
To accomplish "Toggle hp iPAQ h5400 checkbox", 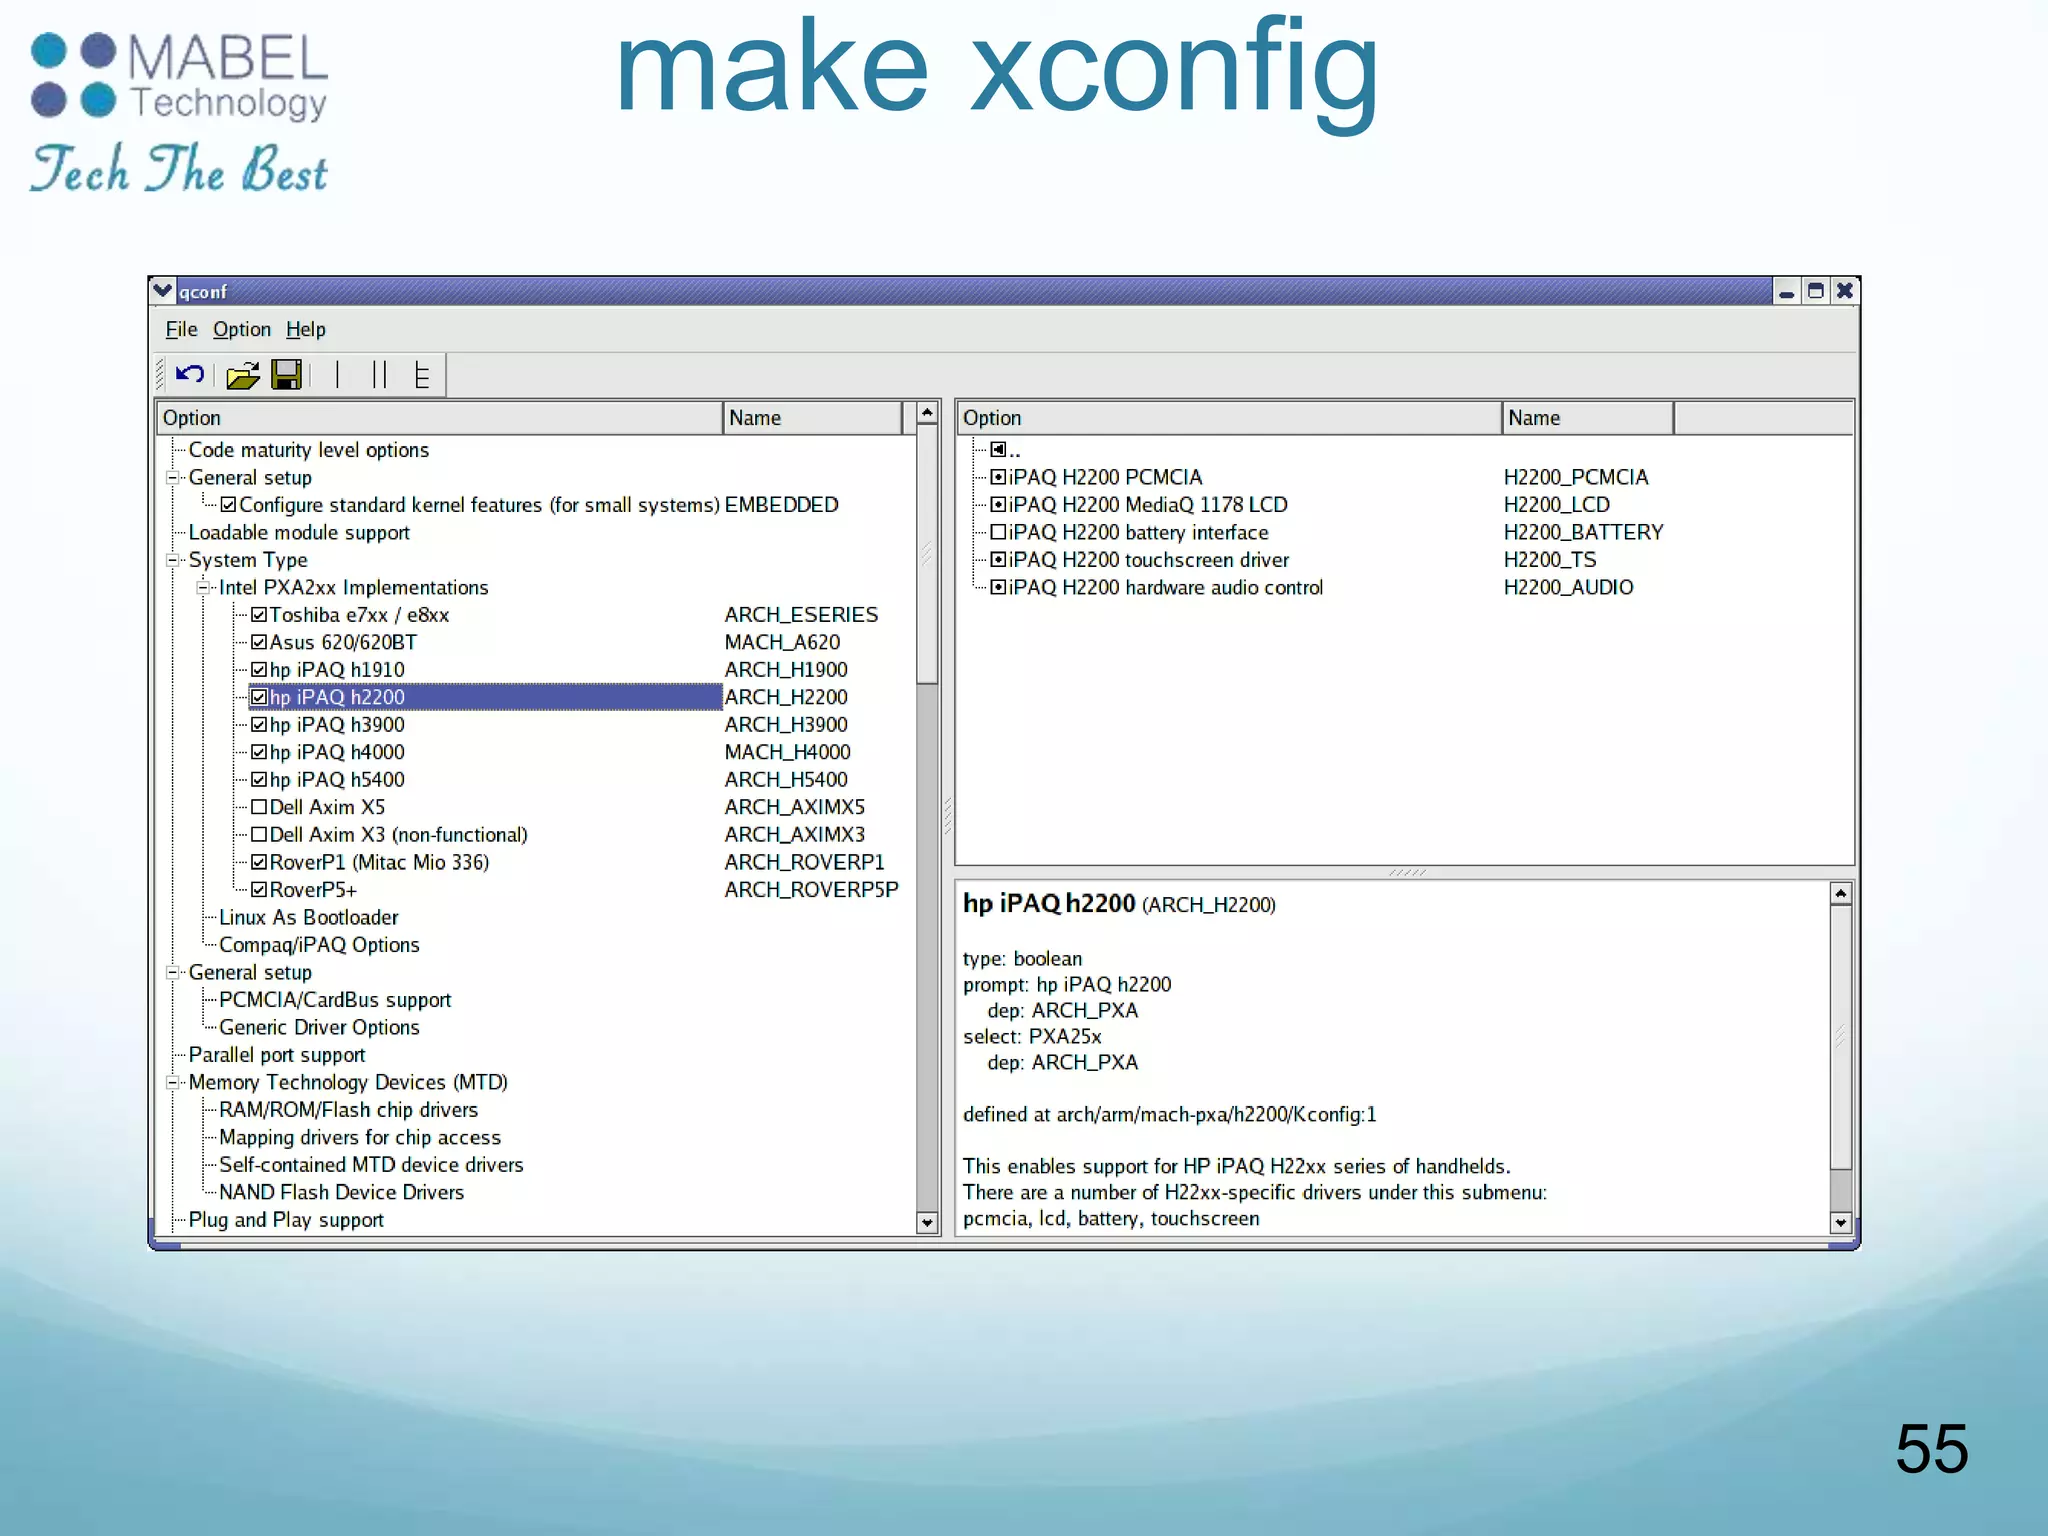I will pyautogui.click(x=259, y=780).
